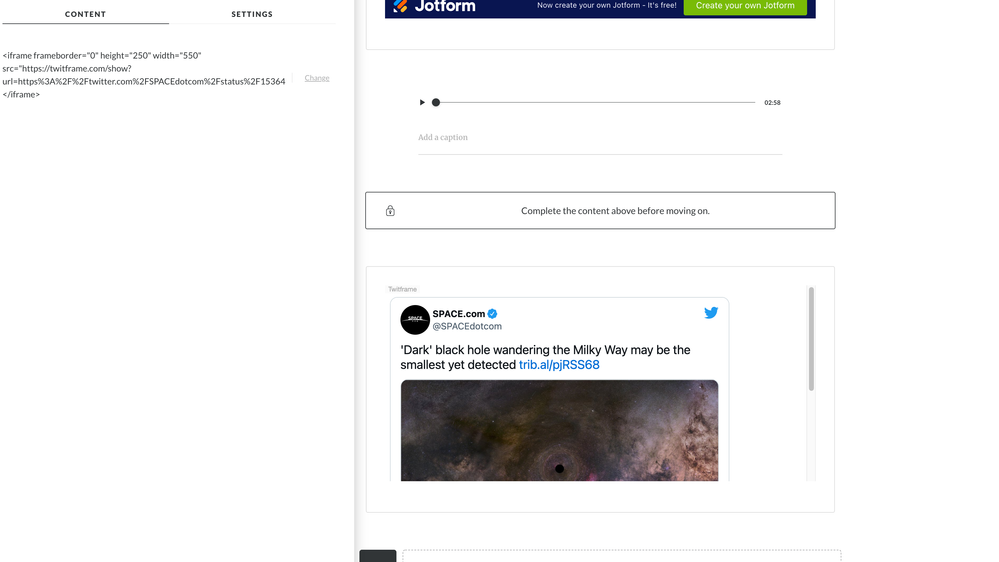
Task: Click the audio duration 02:58
Action: pyautogui.click(x=772, y=103)
